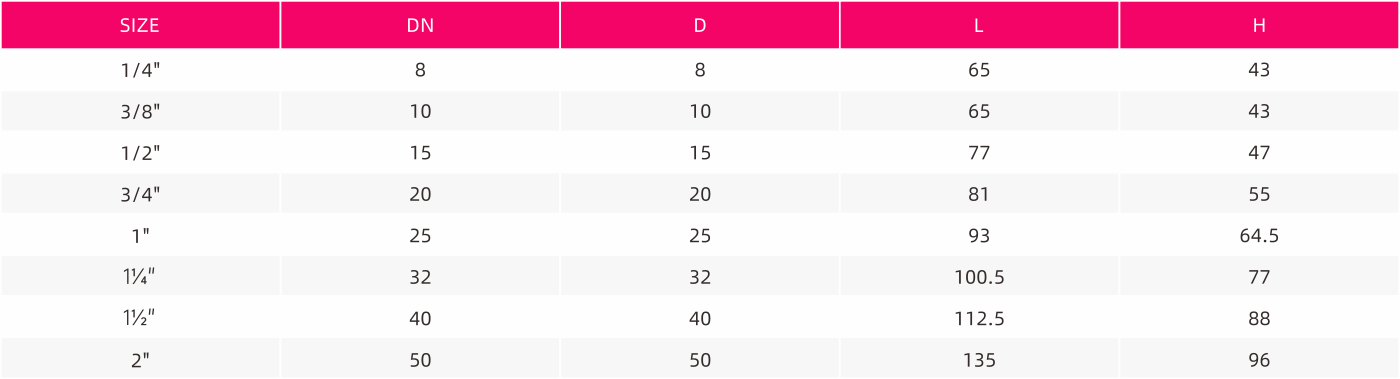1400x379 pixels.
Task: Select the 1" size cell
Action: point(140,236)
